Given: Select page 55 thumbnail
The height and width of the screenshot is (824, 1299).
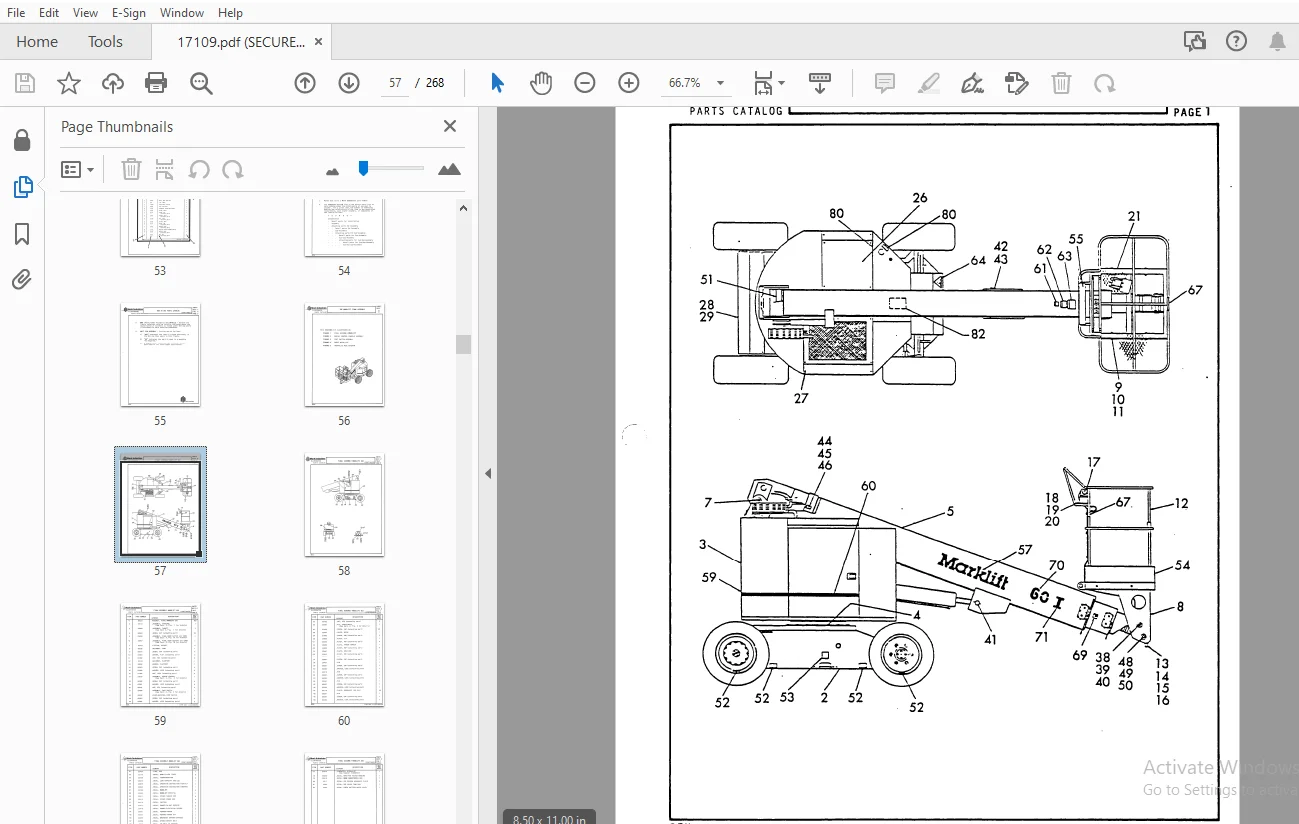Looking at the screenshot, I should [160, 356].
